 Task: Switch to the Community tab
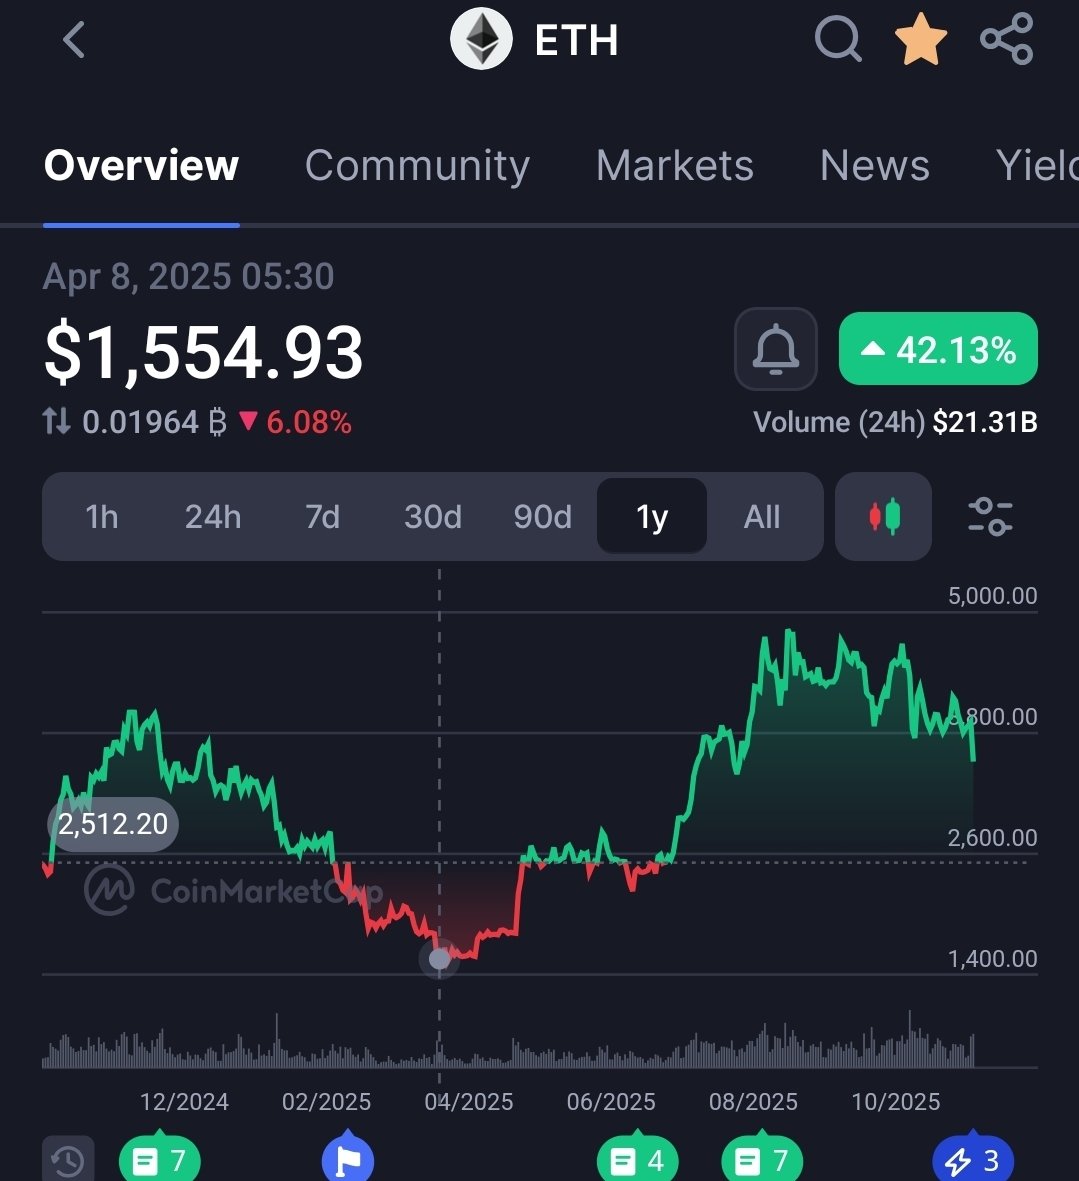coord(417,165)
